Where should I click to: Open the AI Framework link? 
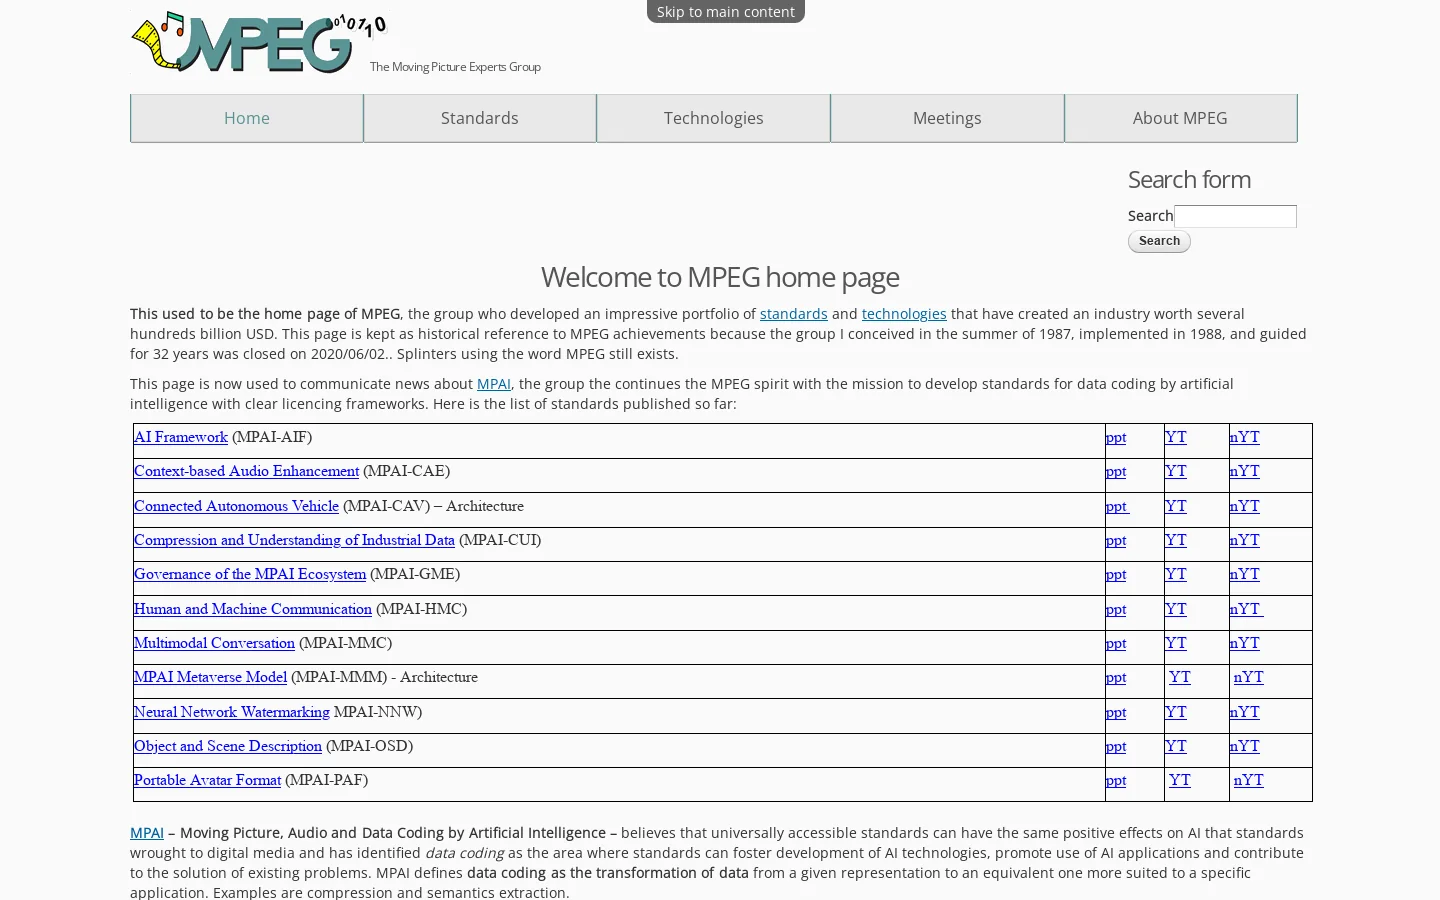pyautogui.click(x=181, y=437)
